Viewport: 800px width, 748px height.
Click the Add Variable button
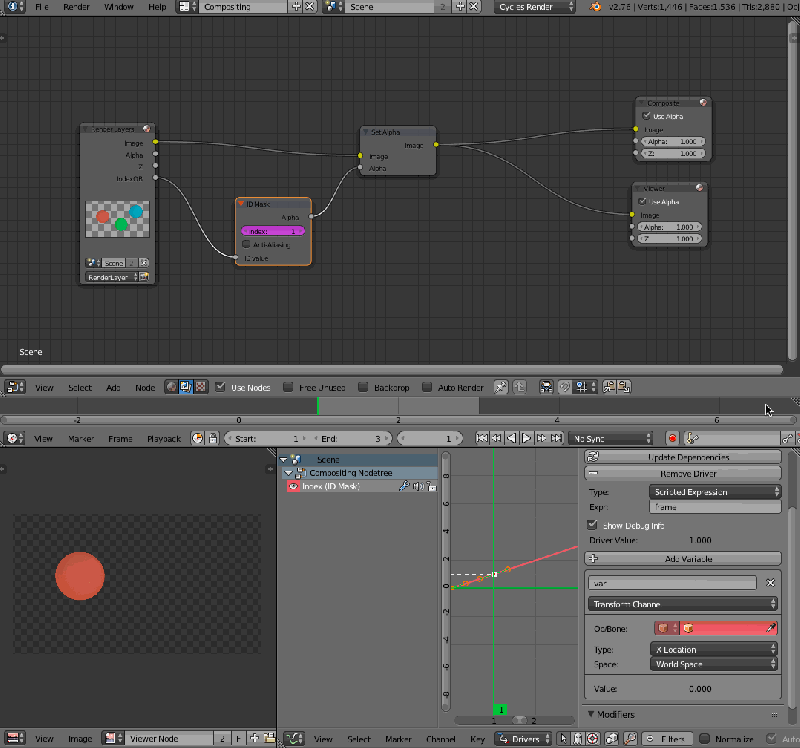[683, 559]
